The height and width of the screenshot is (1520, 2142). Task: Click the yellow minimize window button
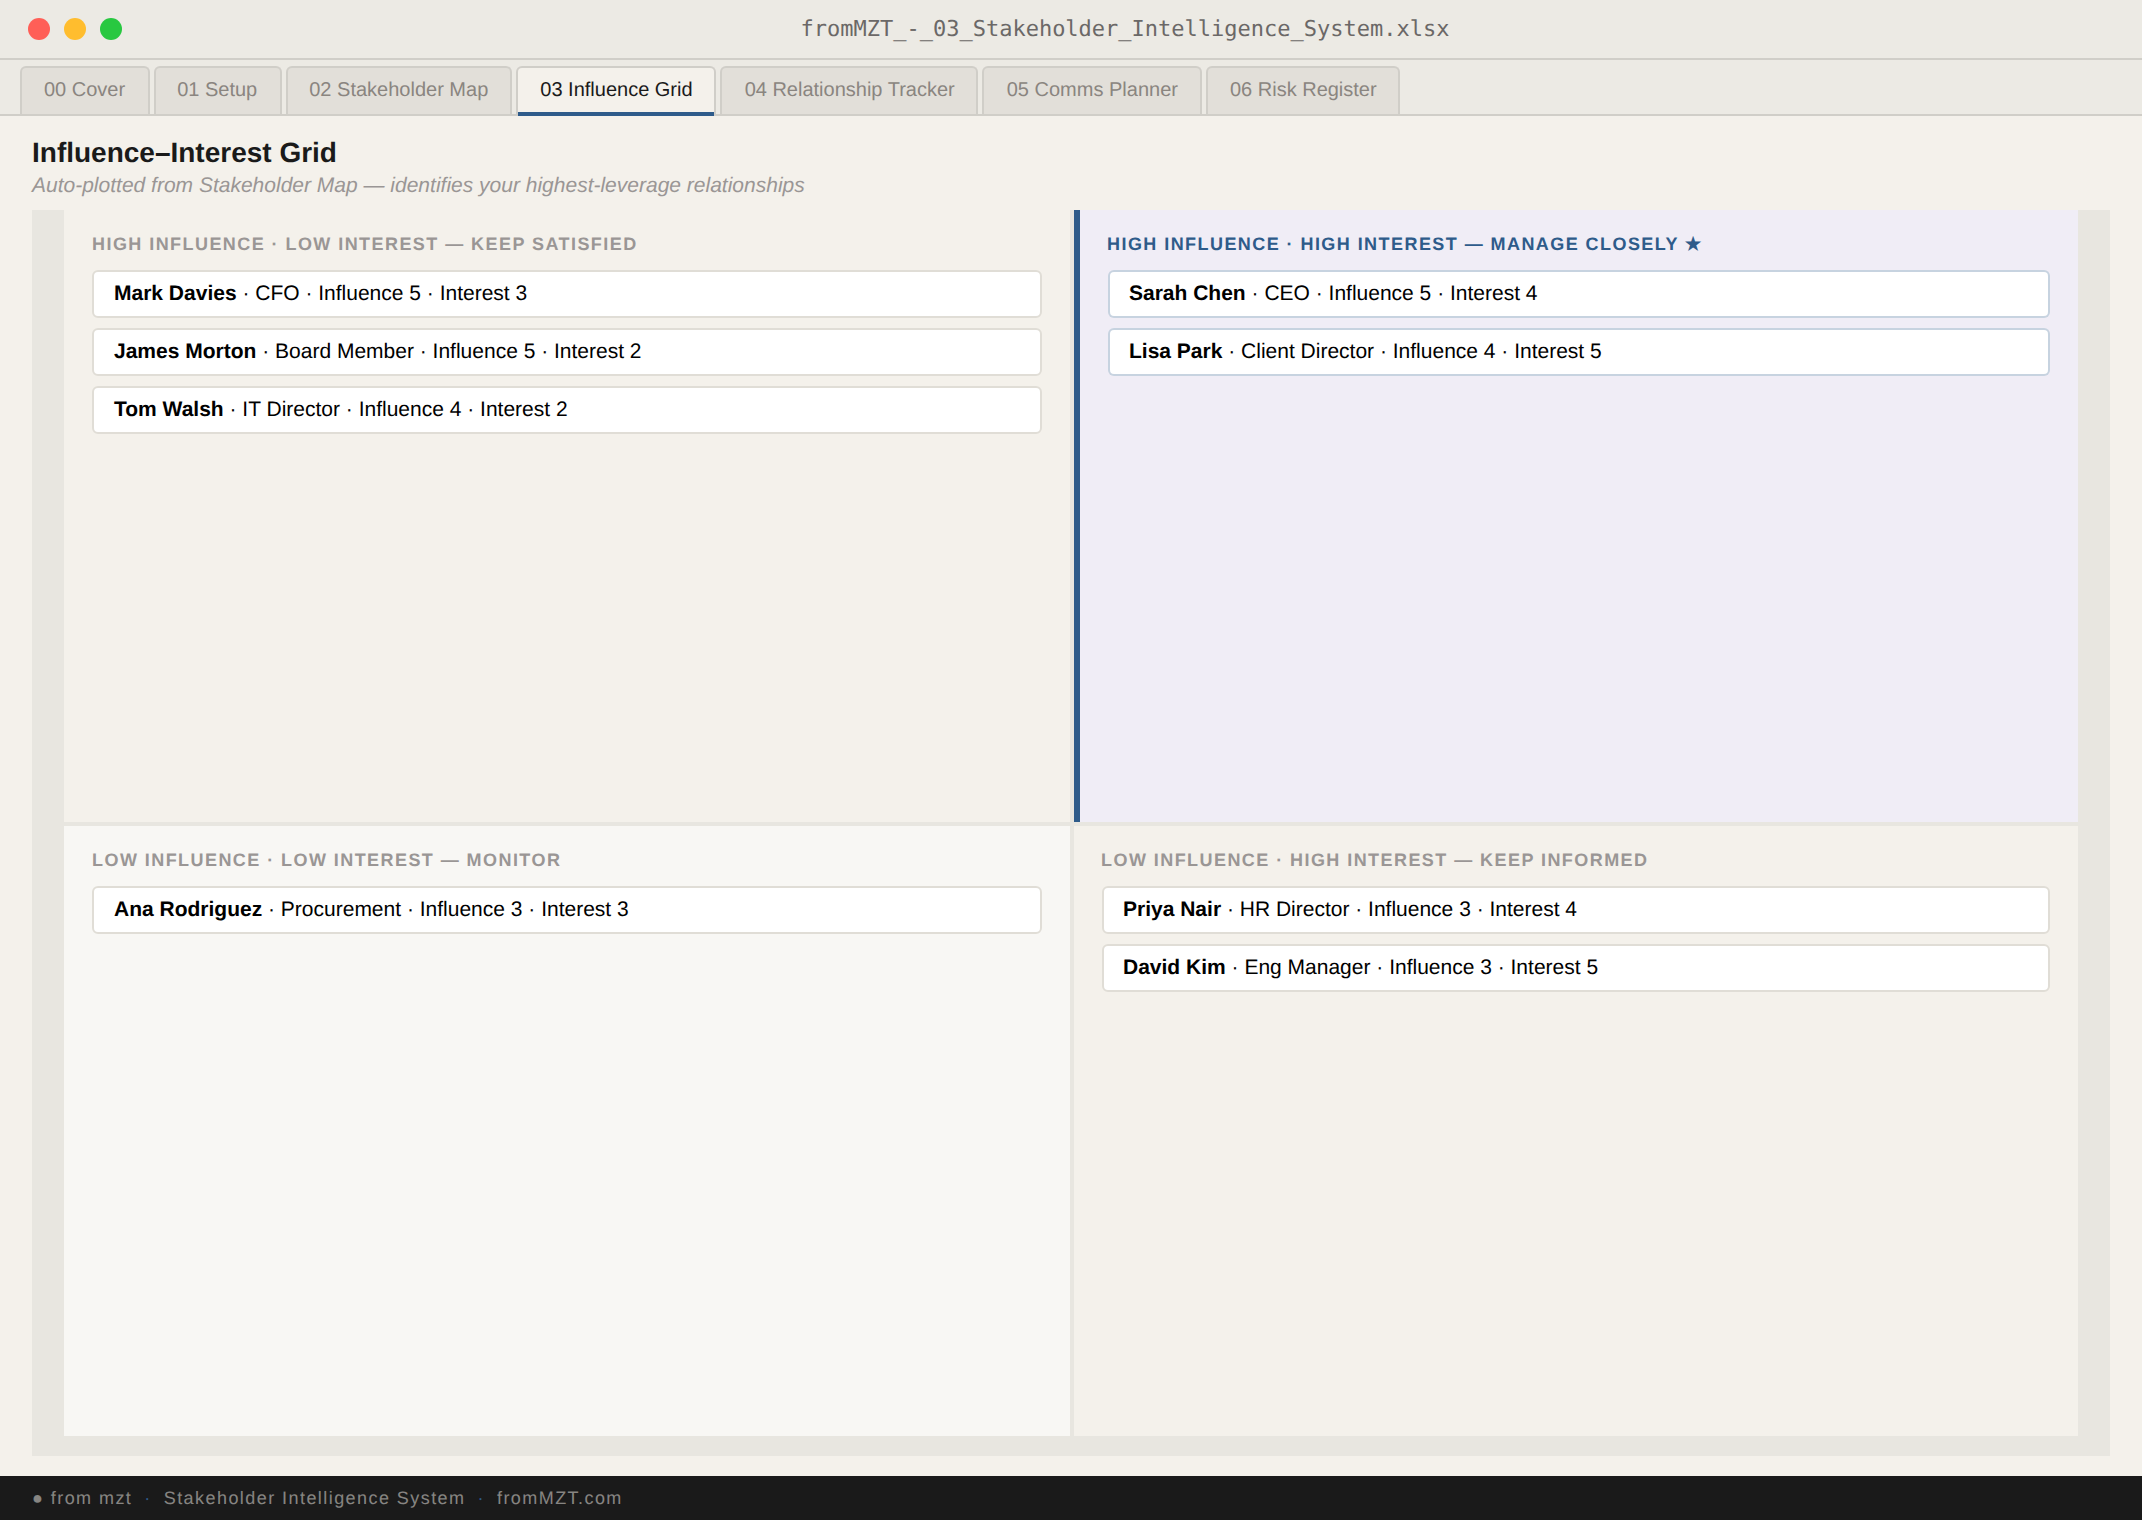click(x=75, y=29)
